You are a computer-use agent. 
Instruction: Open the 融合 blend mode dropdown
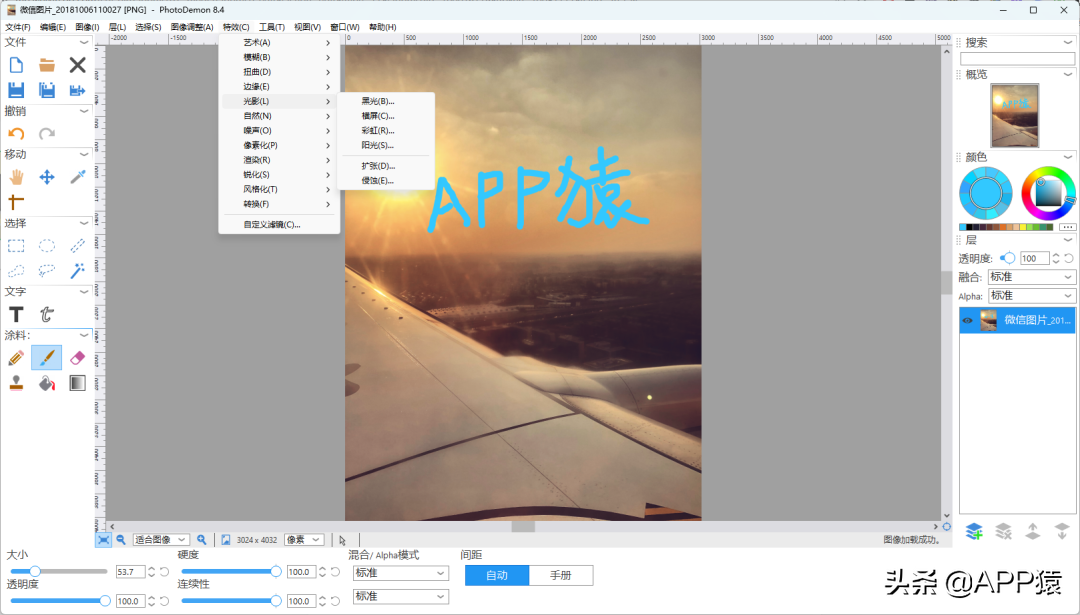(1031, 277)
